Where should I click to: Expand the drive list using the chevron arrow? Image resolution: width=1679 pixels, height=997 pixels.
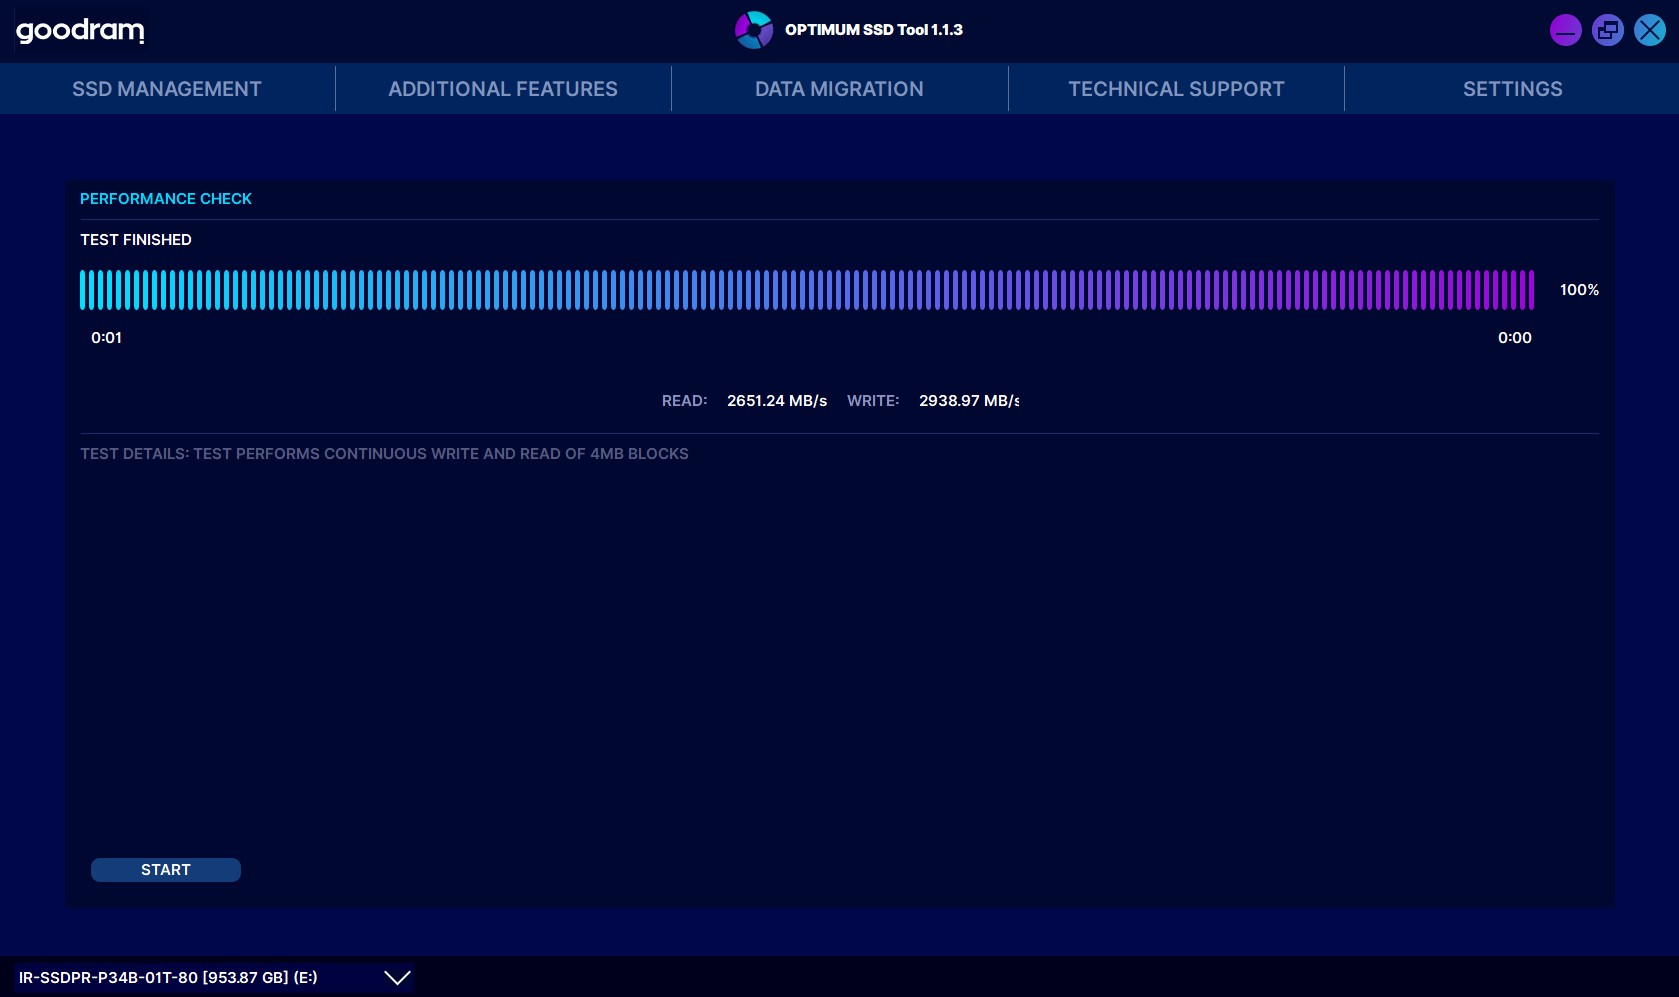(397, 978)
